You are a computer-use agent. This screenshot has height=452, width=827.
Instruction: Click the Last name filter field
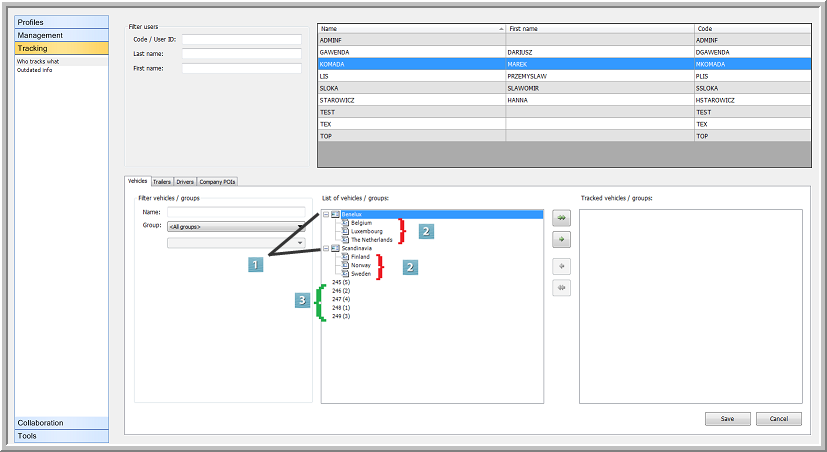click(241, 54)
